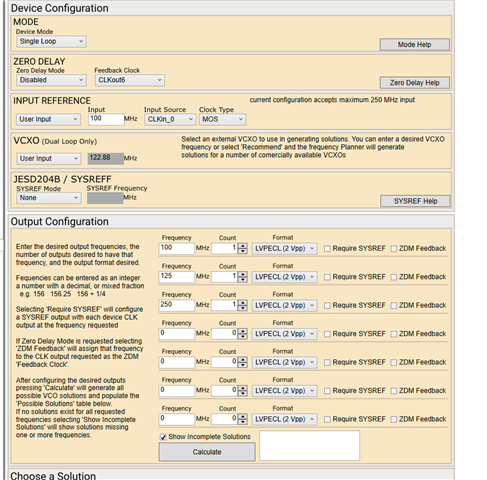
Task: Click Count field of the 250 MHz output
Action: coord(225,305)
